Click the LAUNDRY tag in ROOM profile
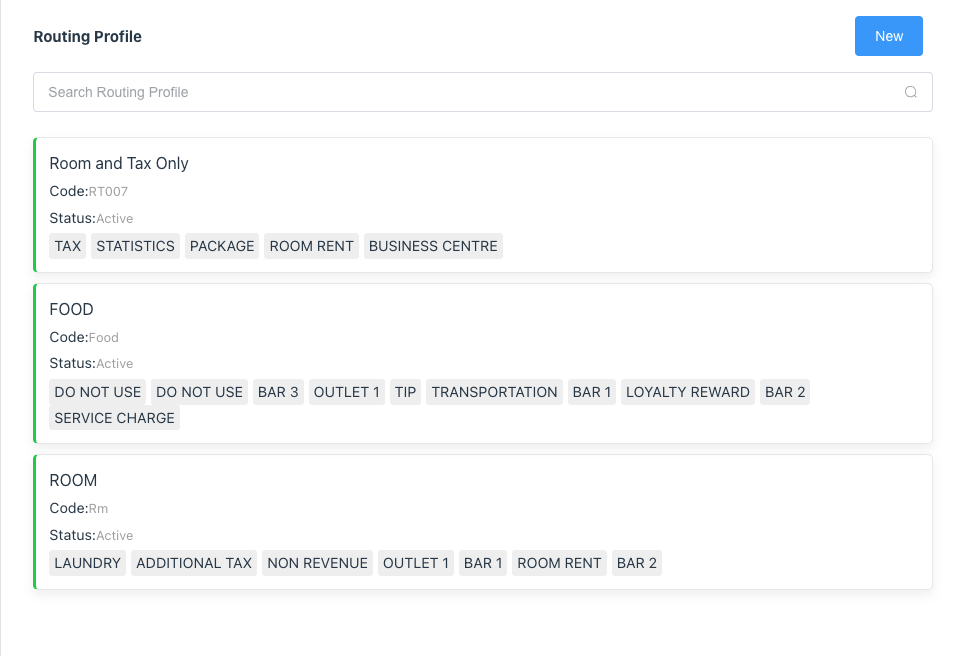This screenshot has width=956, height=656. [x=87, y=563]
